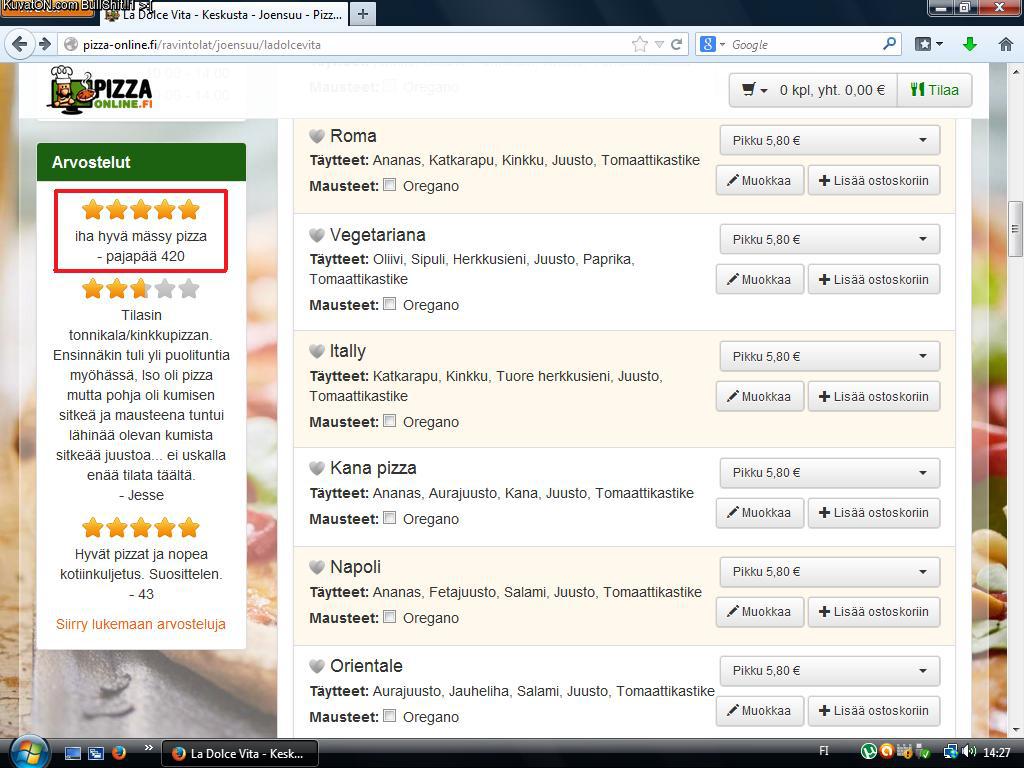
Task: Open a new browser tab
Action: pyautogui.click(x=362, y=13)
